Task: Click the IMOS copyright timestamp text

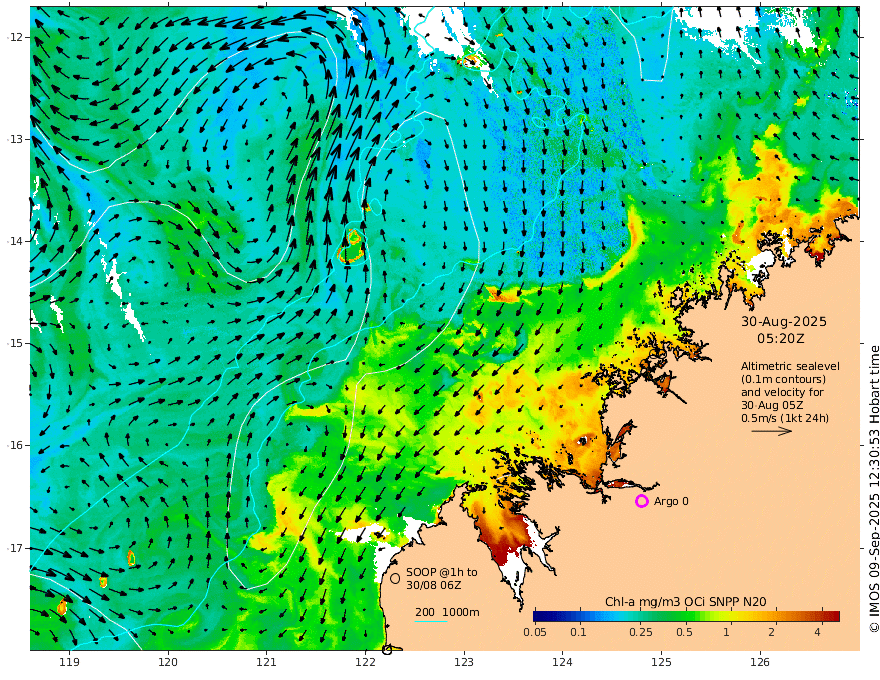Action: pos(873,489)
